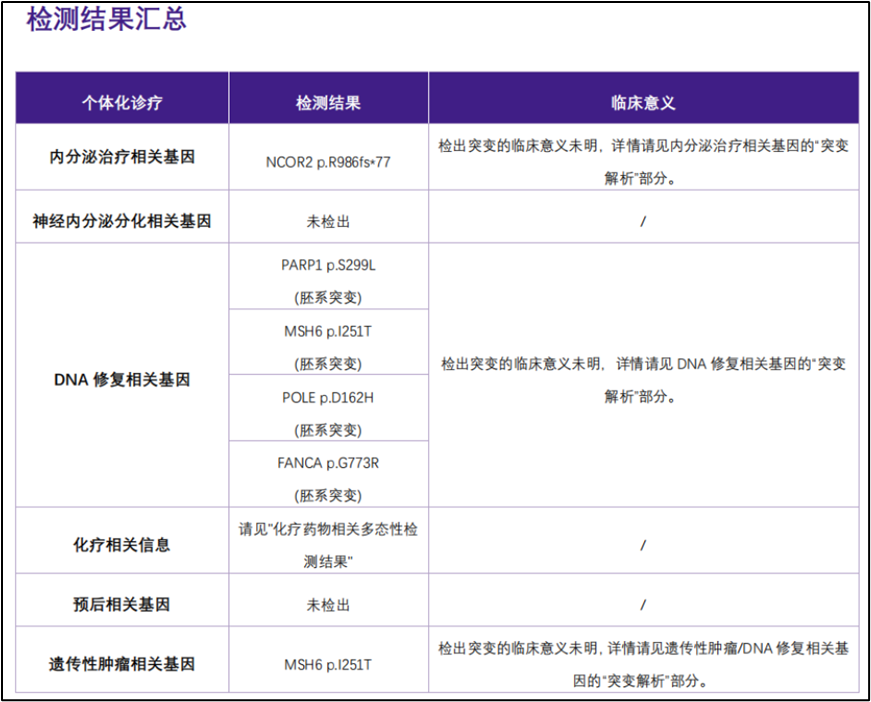Image resolution: width=871 pixels, height=702 pixels.
Task: Click the 遗传性肿瘤相关基因 row label
Action: coord(121,660)
